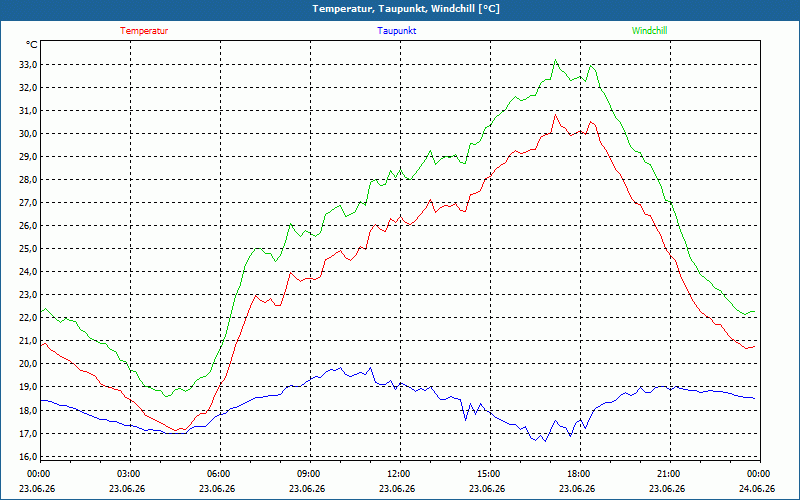This screenshot has width=800, height=500.
Task: Click the 23,0 value on the y-axis
Action: pyautogui.click(x=28, y=295)
